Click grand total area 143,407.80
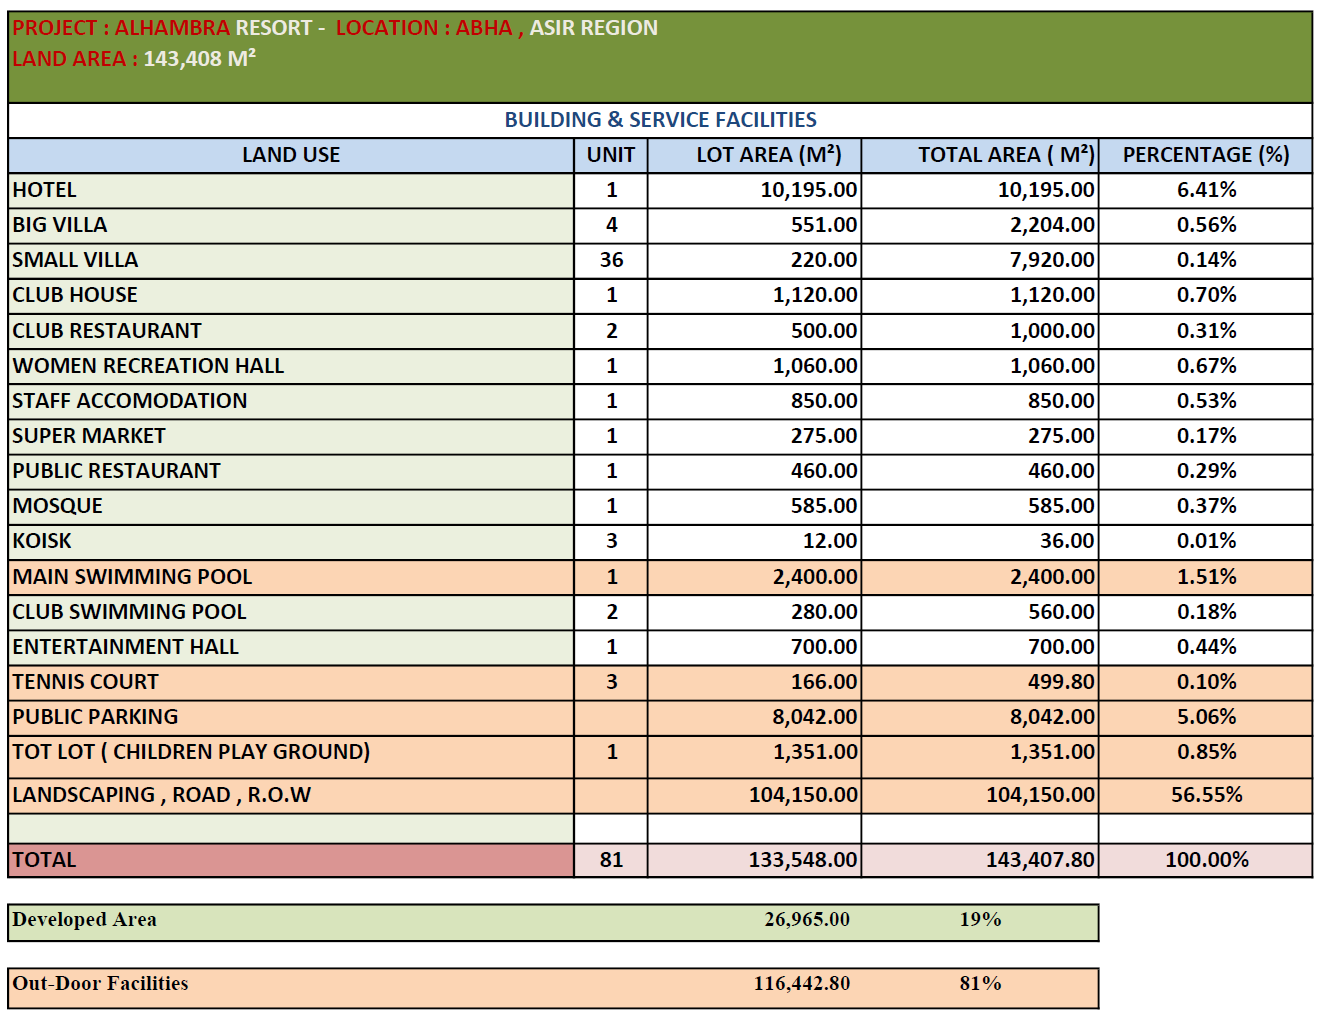The width and height of the screenshot is (1321, 1019). pos(1040,860)
